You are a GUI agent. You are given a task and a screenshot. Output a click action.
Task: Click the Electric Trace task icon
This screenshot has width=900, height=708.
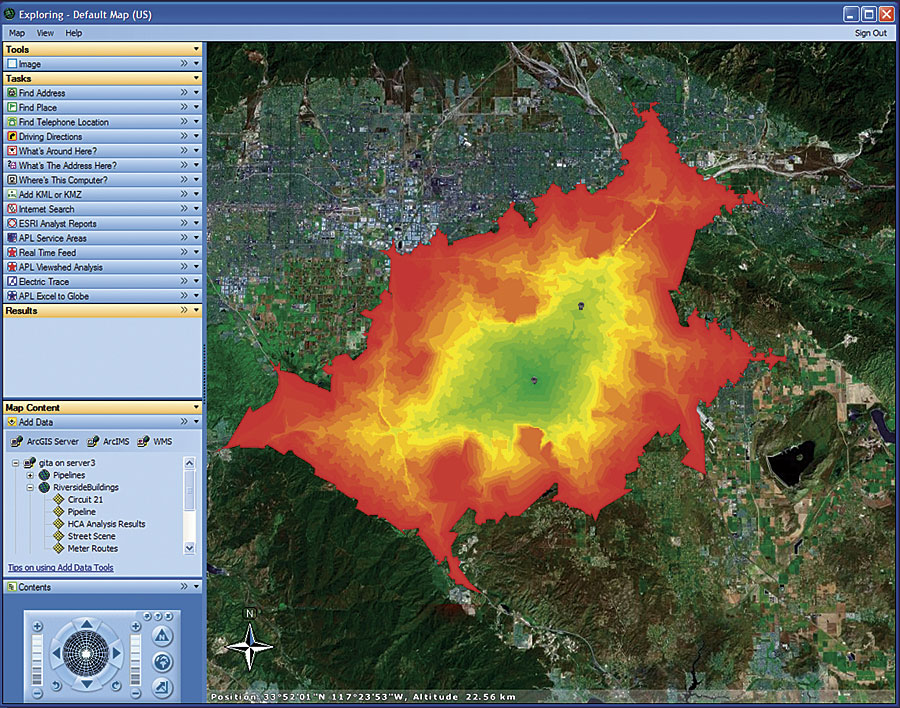click(x=11, y=281)
